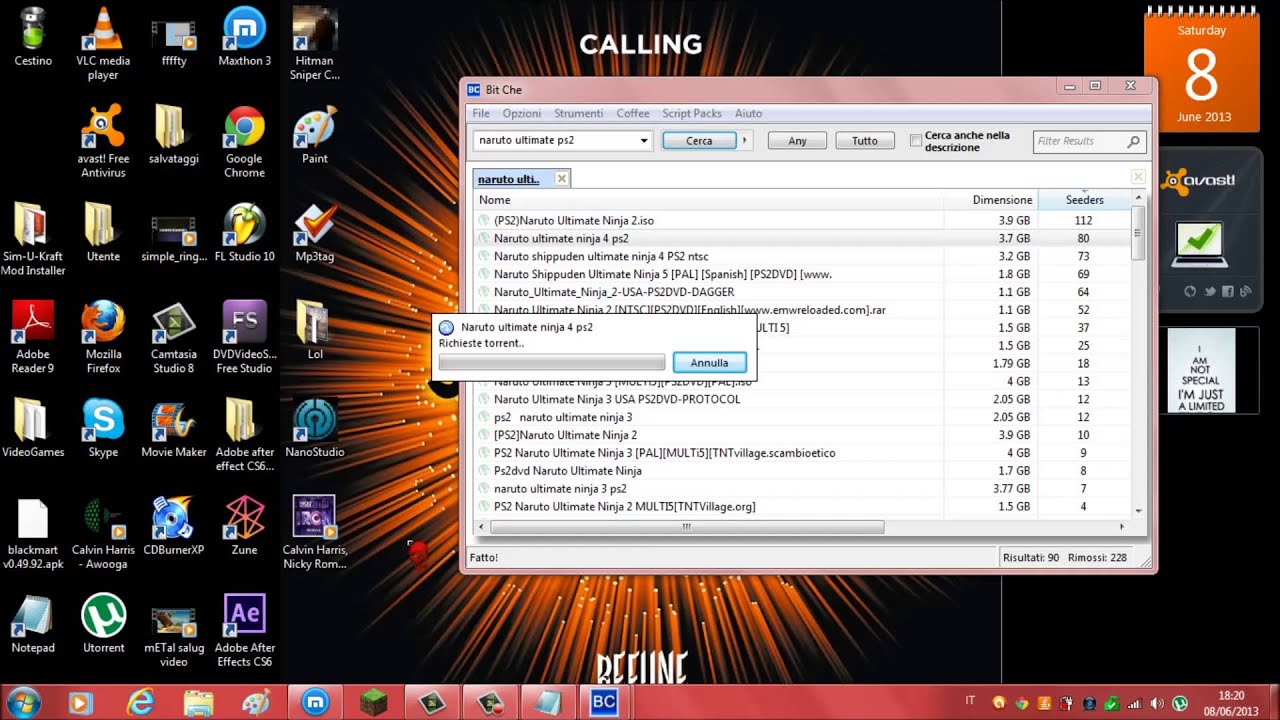Select the naruto ulti.. results tab
Image resolution: width=1280 pixels, height=720 pixels.
pyautogui.click(x=509, y=179)
